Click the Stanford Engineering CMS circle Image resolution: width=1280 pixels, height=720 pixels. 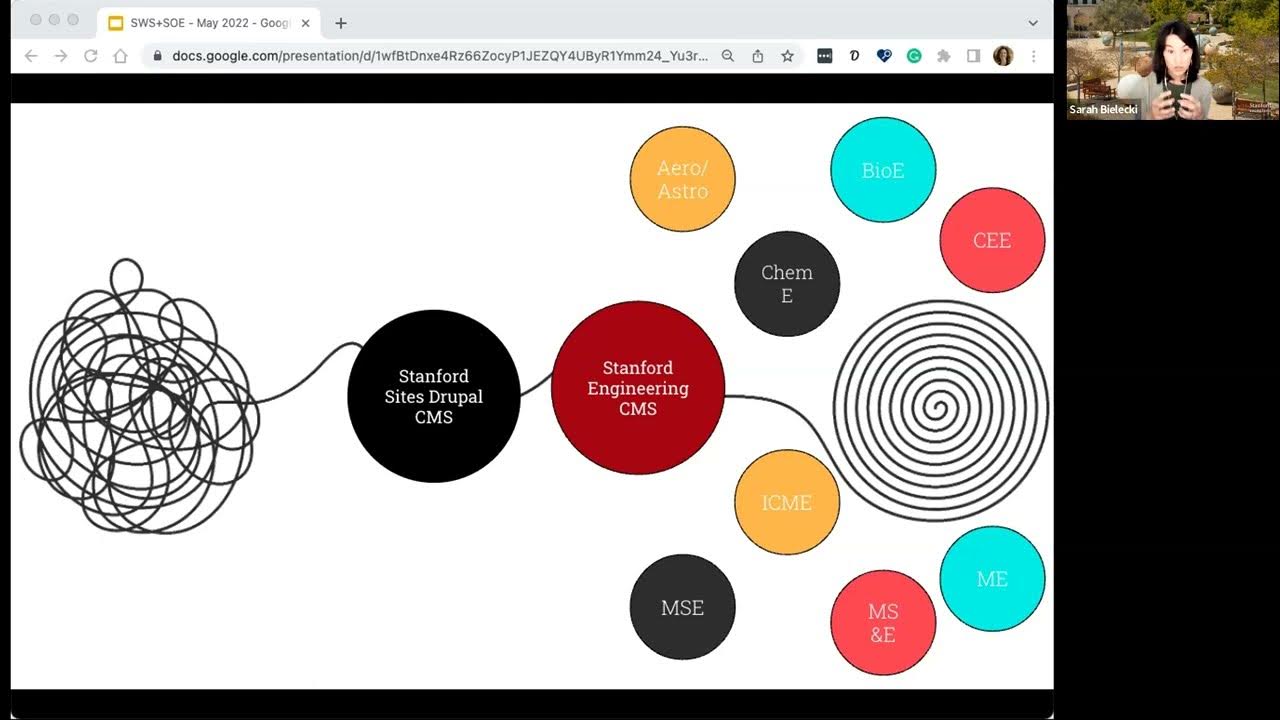click(x=638, y=388)
